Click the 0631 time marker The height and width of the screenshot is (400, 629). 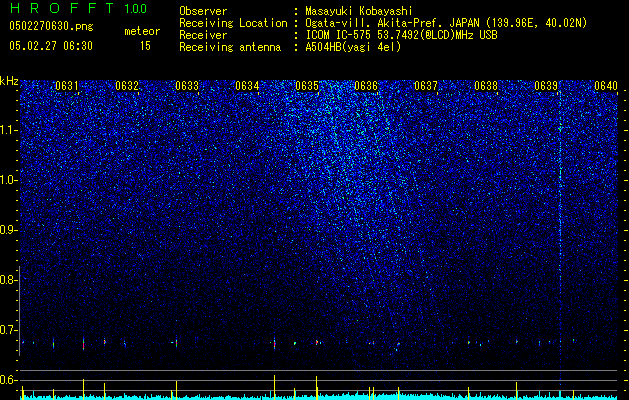coord(67,86)
